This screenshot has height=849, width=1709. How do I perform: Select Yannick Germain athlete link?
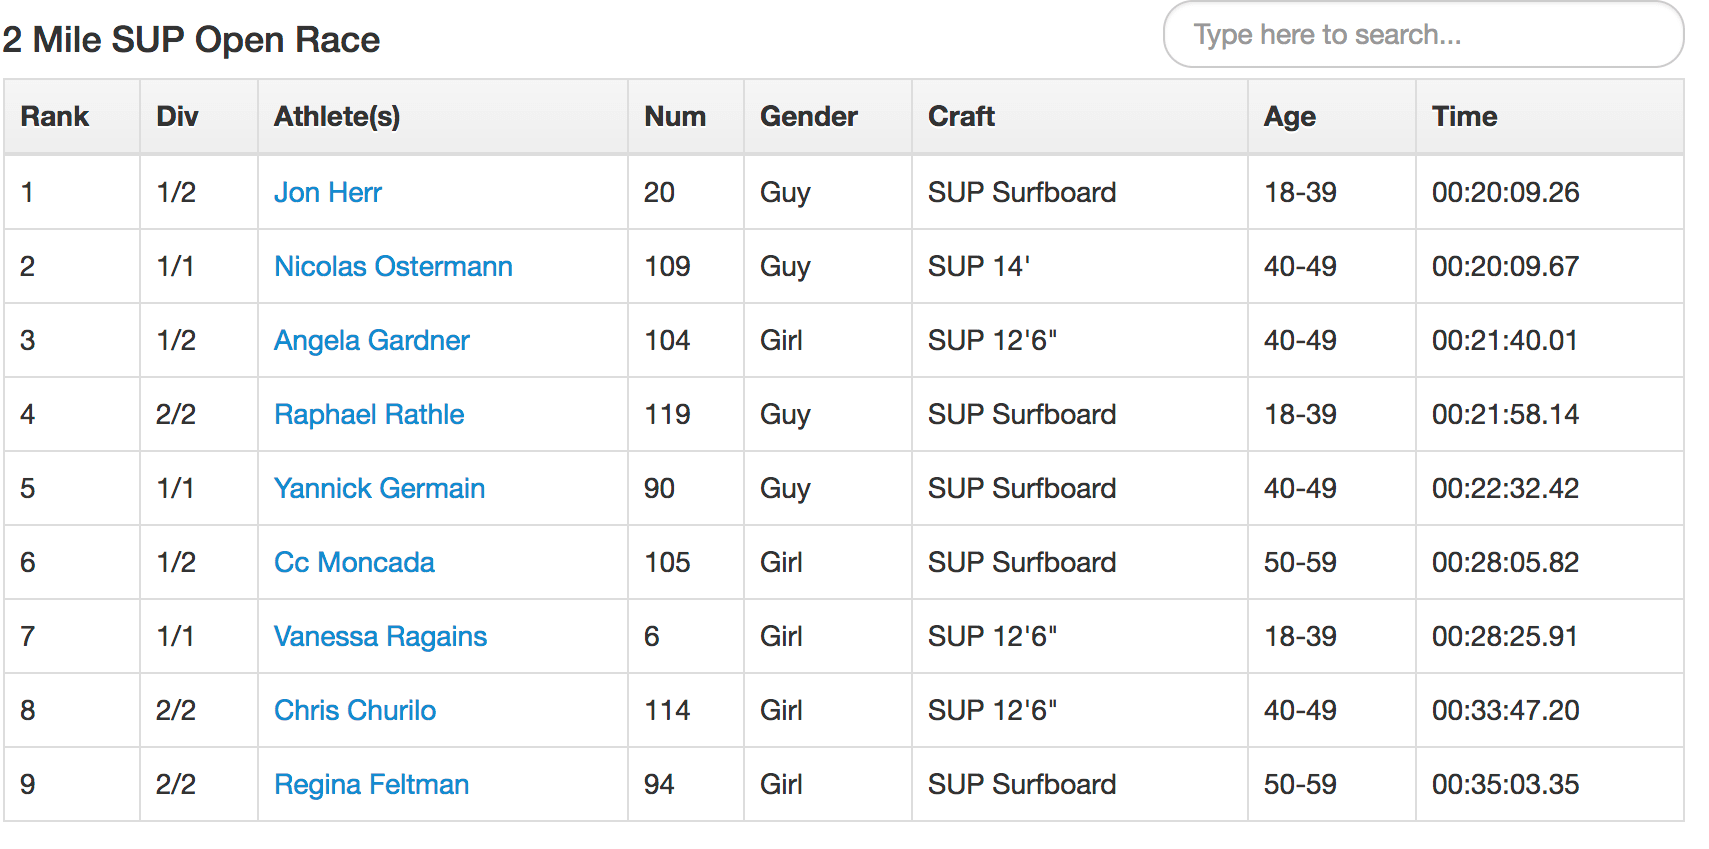[x=379, y=488]
